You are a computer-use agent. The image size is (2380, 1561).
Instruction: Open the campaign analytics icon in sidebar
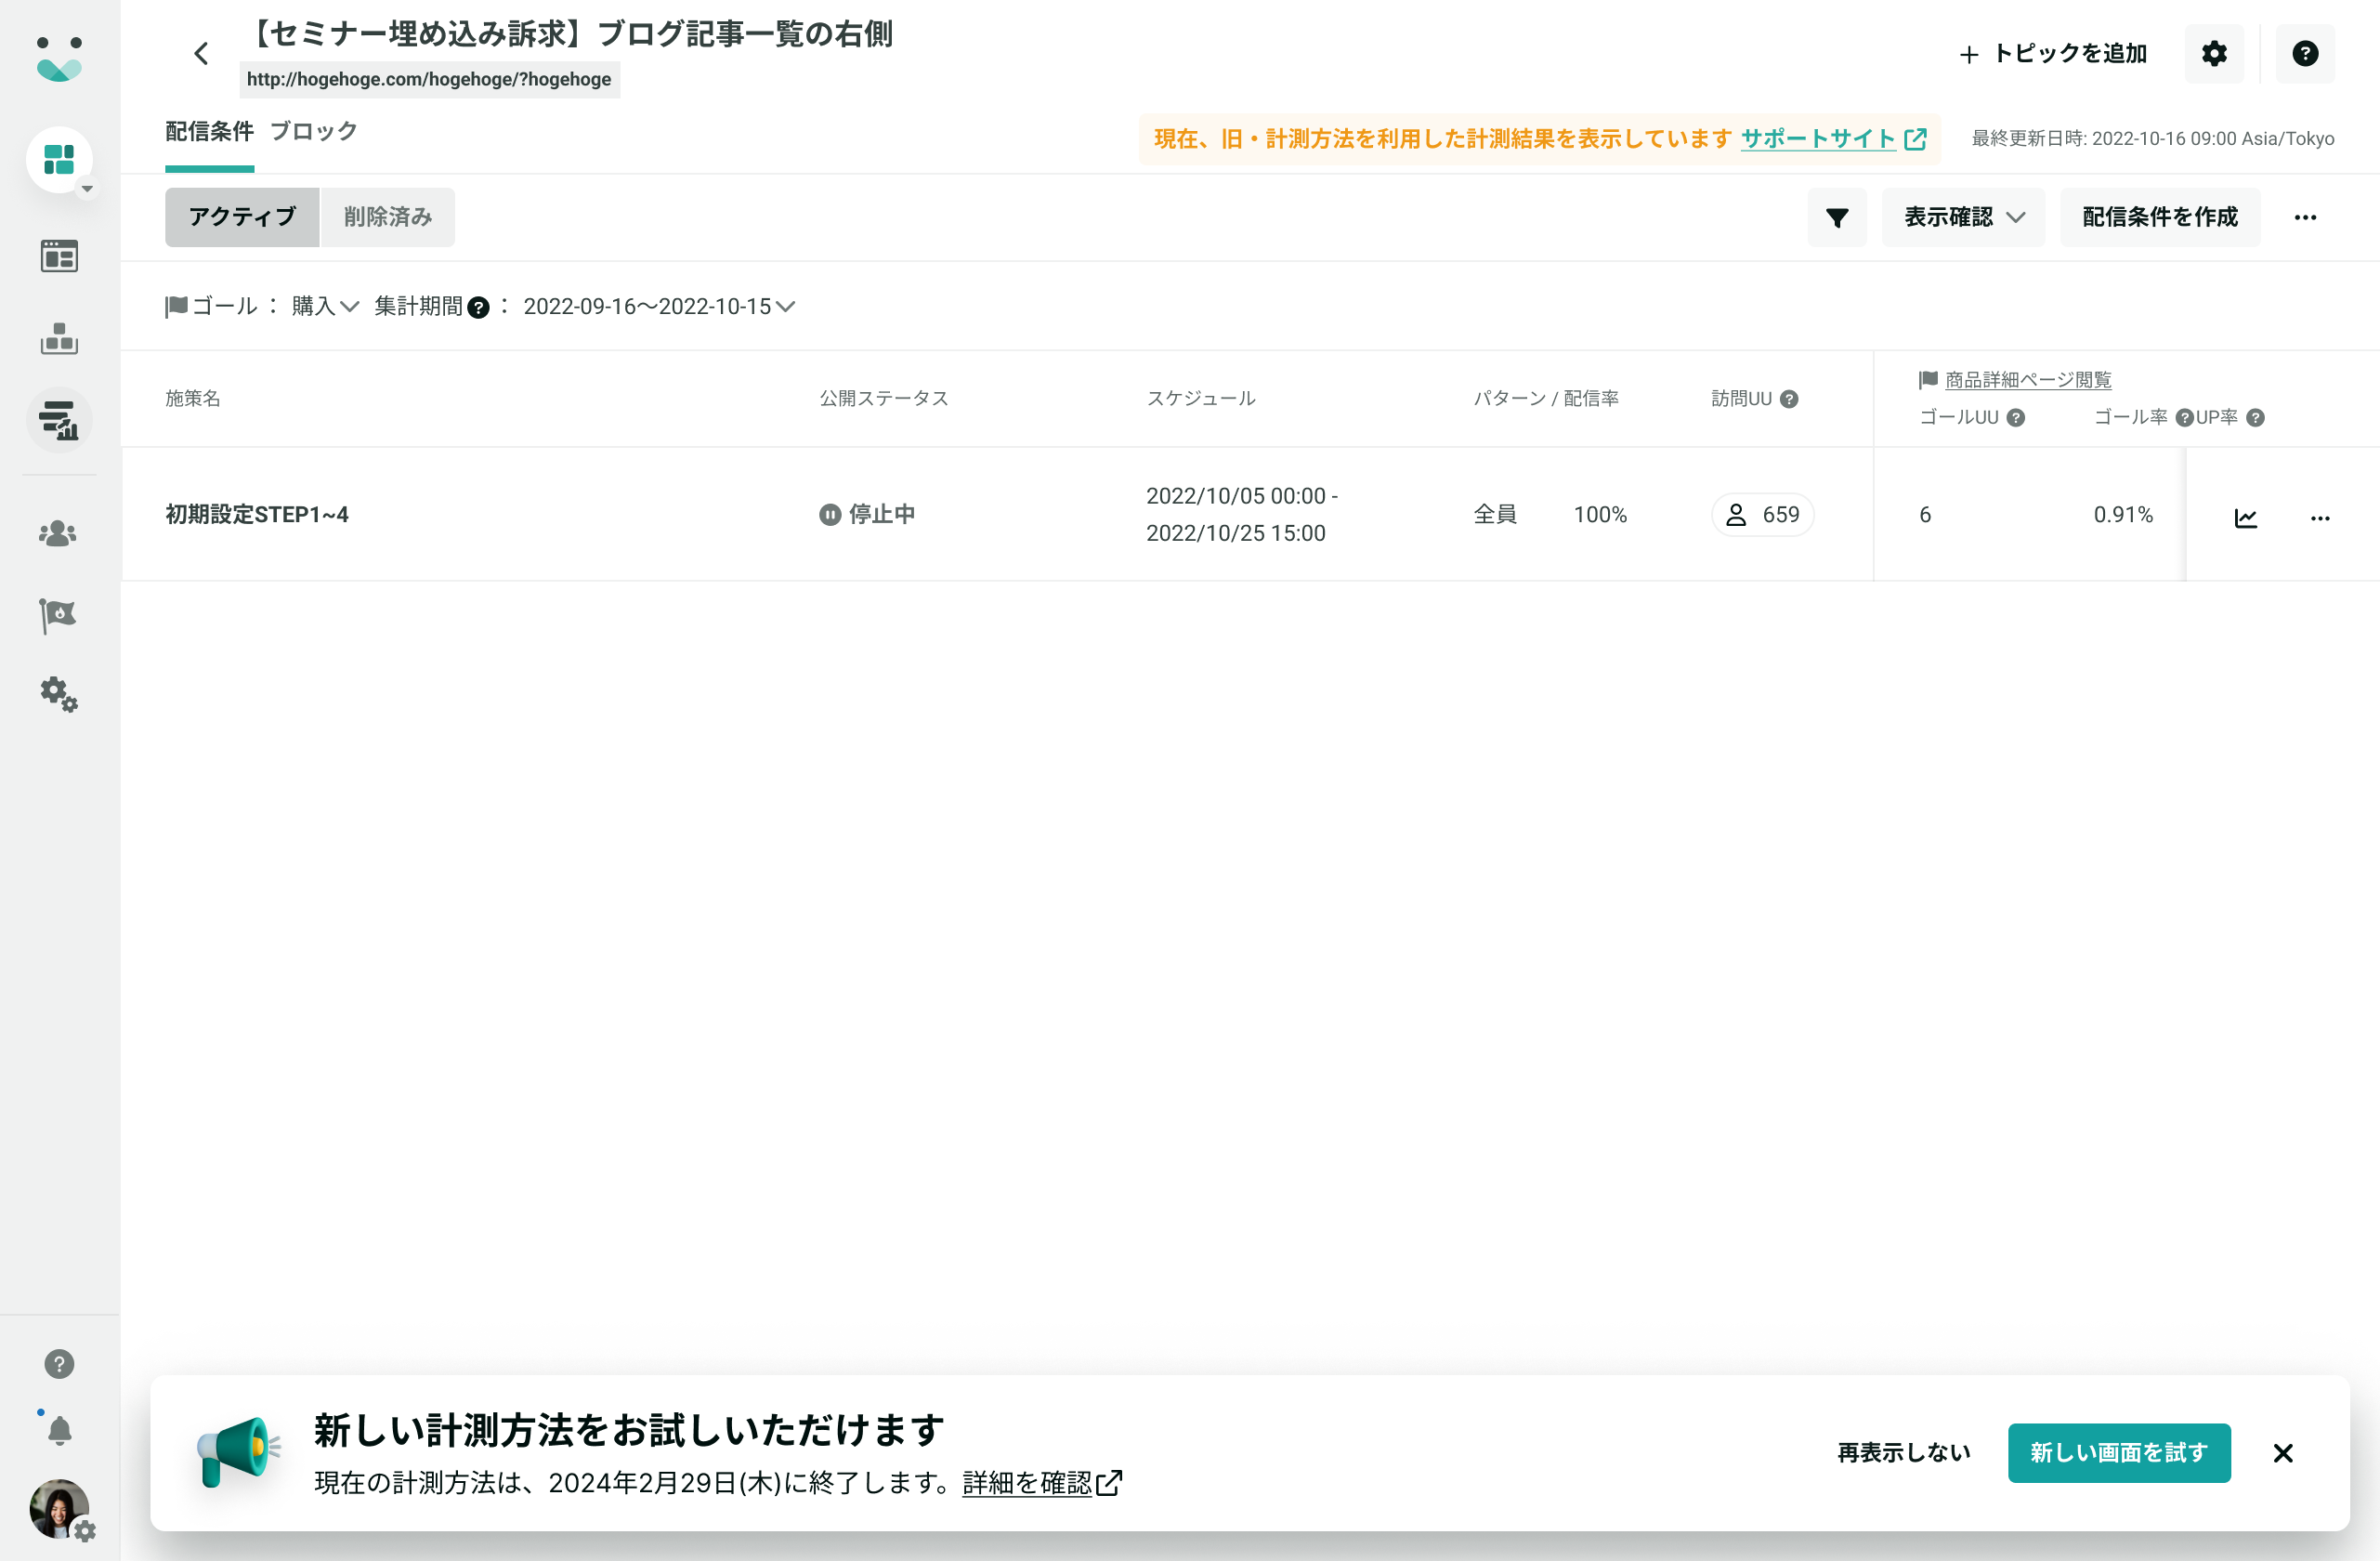59,420
